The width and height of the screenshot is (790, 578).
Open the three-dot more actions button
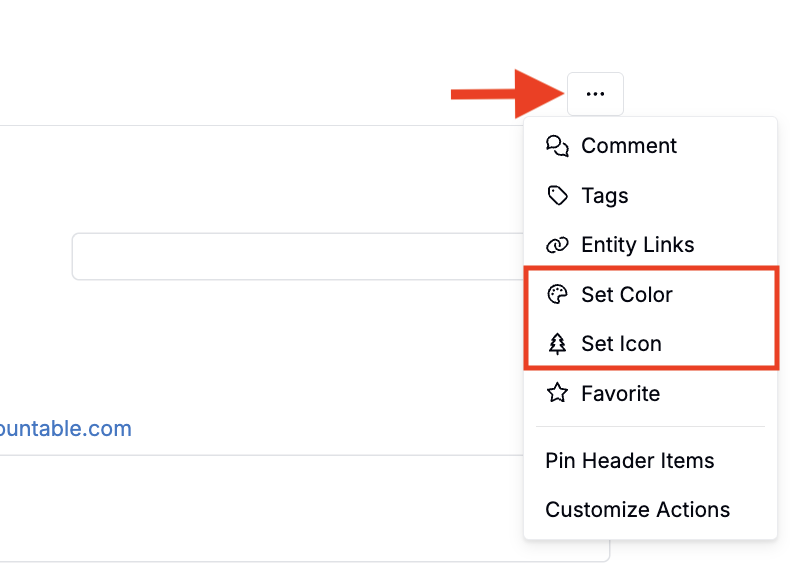tap(595, 94)
